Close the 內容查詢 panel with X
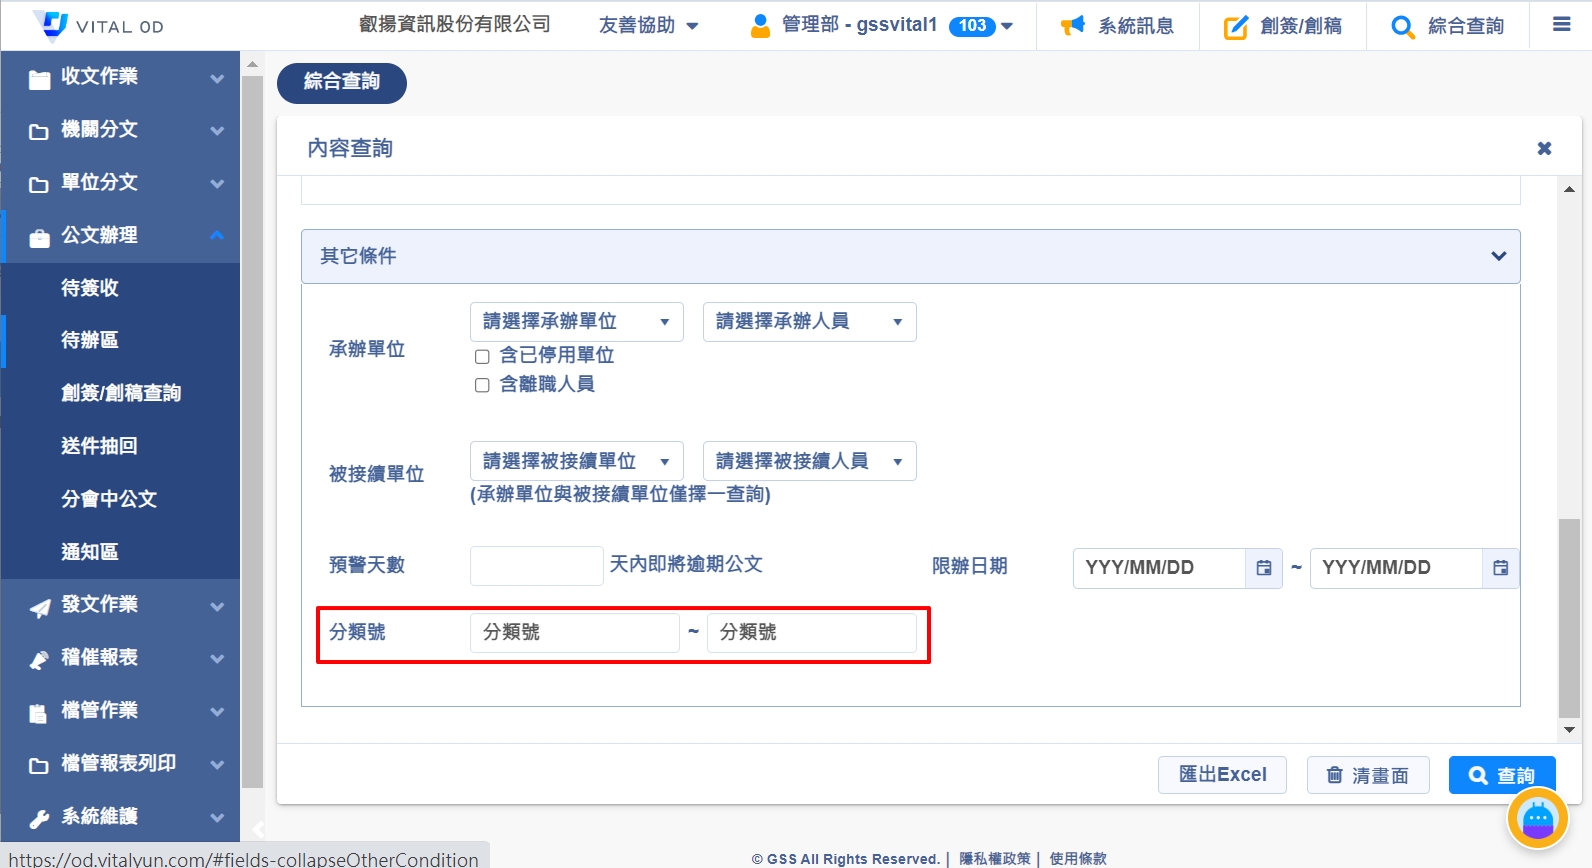This screenshot has height=868, width=1592. 1544,149
